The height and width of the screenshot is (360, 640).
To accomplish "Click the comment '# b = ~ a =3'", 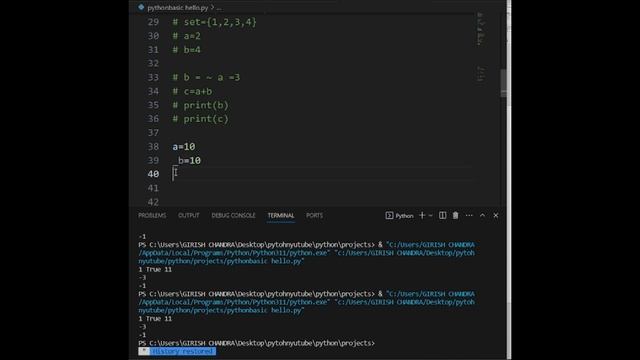I will click(206, 78).
